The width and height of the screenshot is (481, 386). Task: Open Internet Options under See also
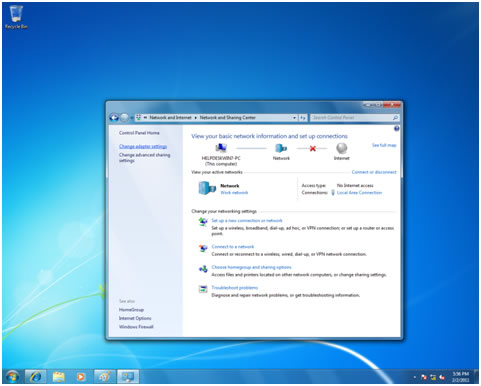135,318
